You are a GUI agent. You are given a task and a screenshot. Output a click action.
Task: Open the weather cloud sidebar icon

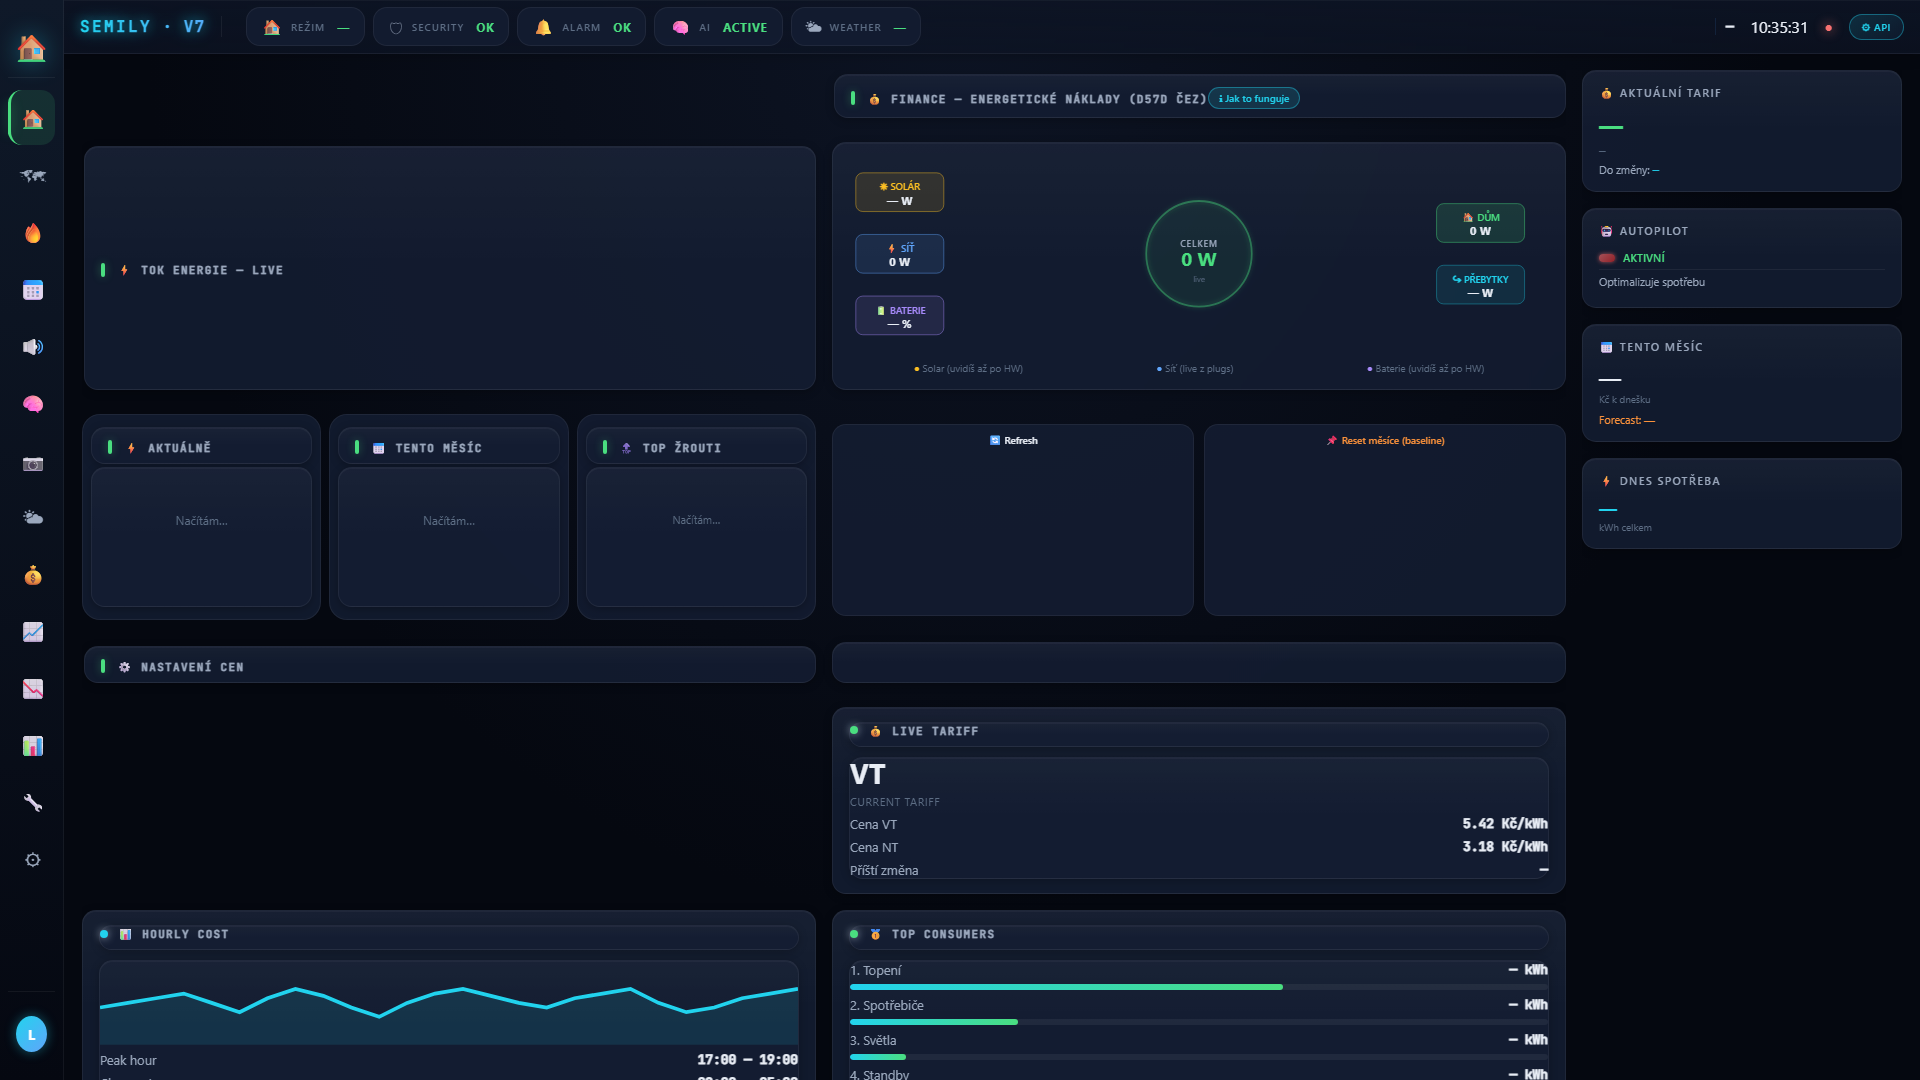pyautogui.click(x=32, y=518)
